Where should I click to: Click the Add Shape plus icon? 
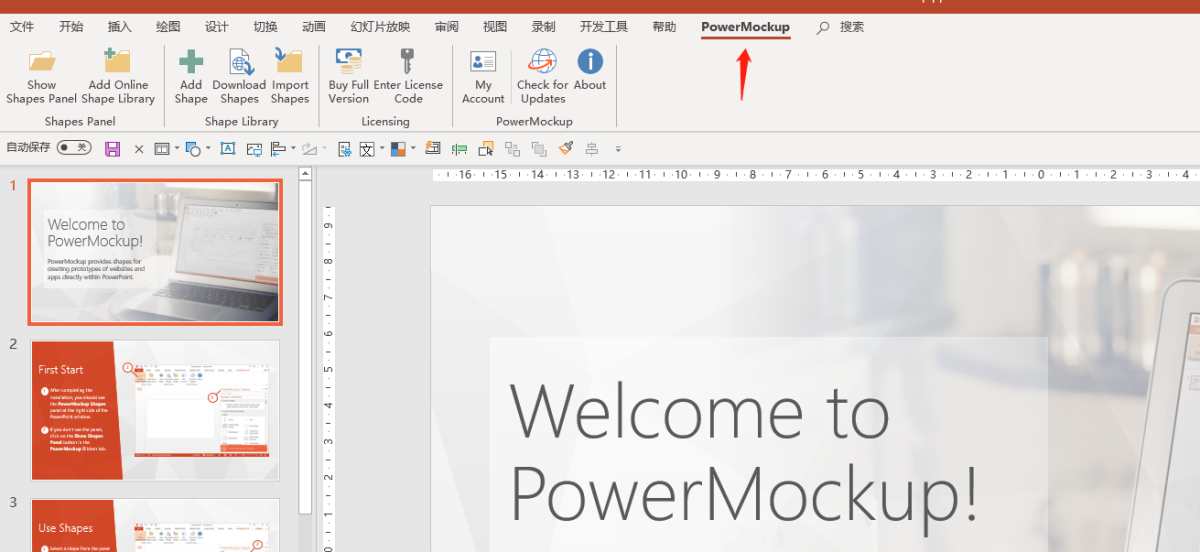[191, 62]
